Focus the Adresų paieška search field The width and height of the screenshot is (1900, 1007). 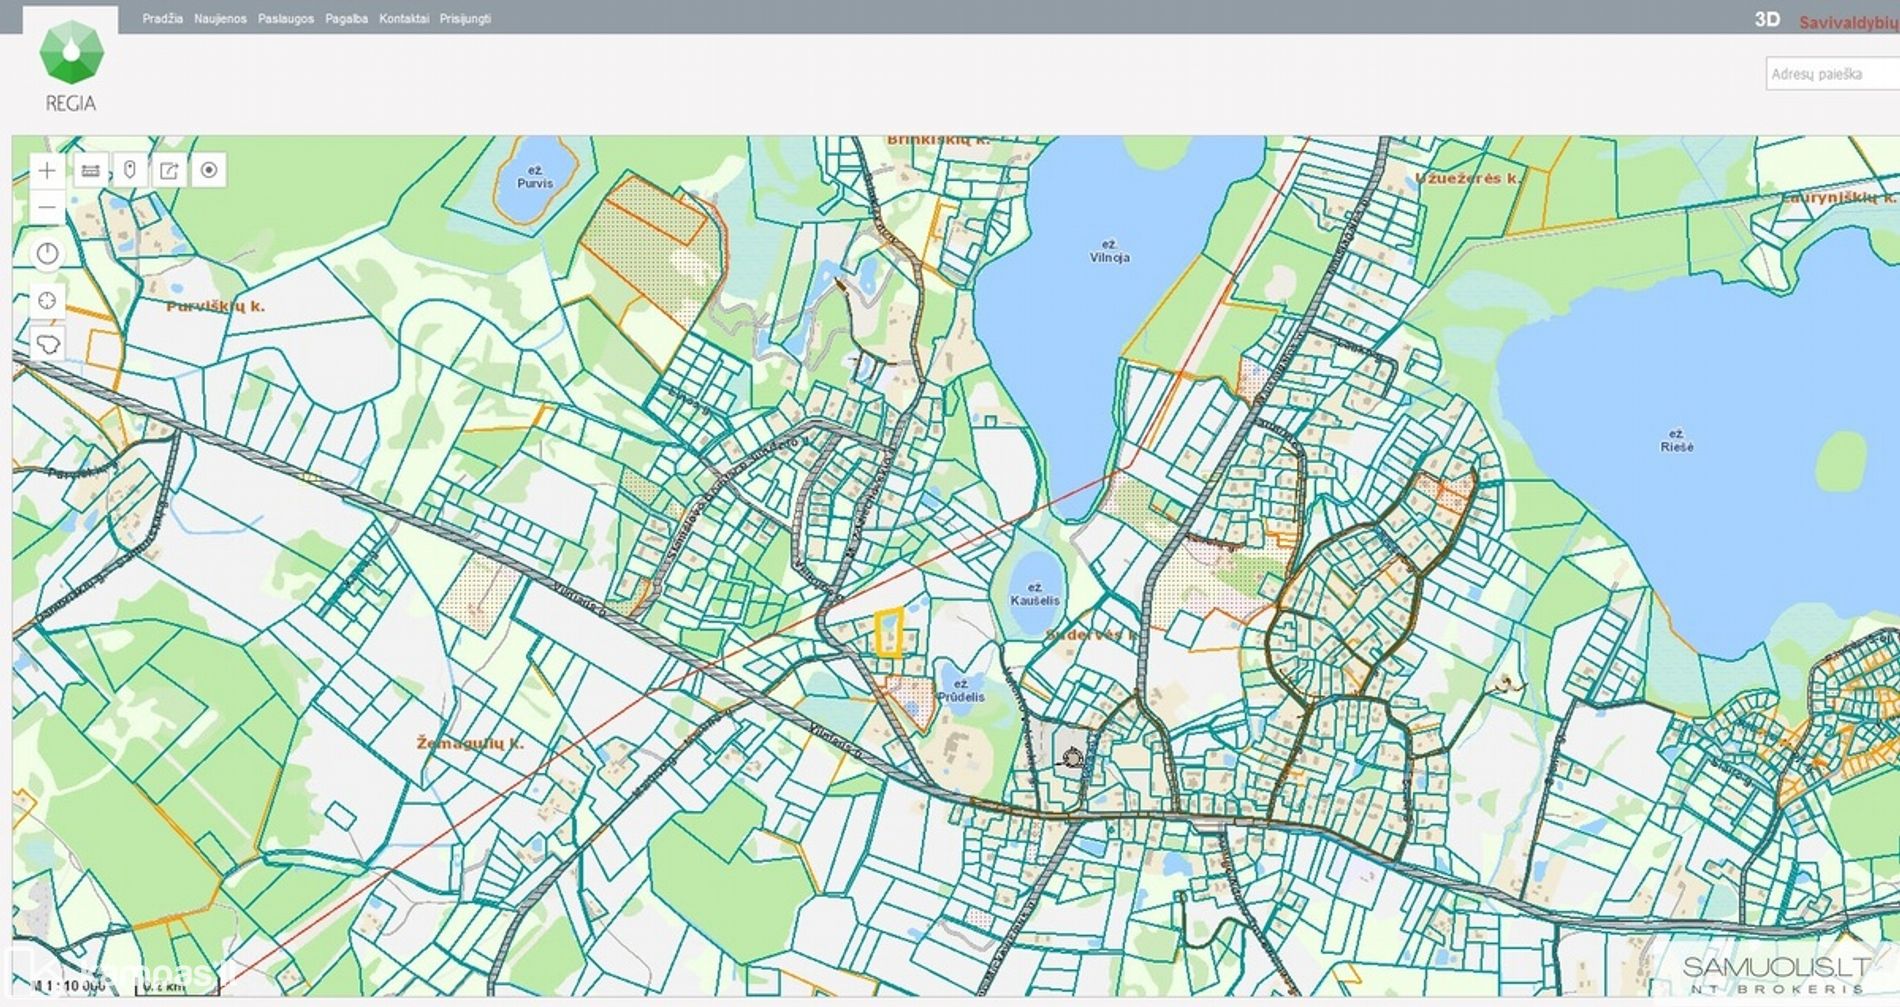click(1832, 74)
